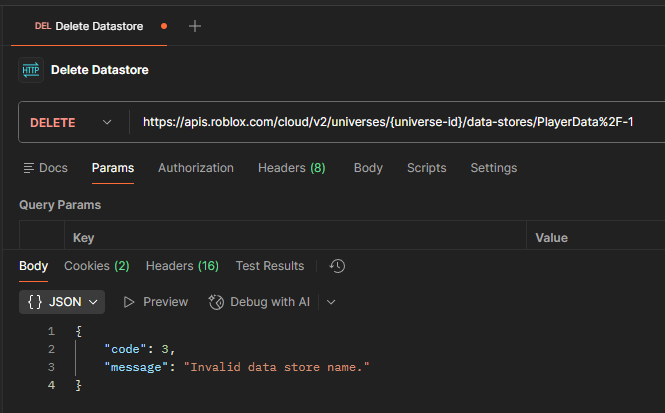The height and width of the screenshot is (413, 665).
Task: Open the request Headers (8) tab
Action: coord(292,168)
